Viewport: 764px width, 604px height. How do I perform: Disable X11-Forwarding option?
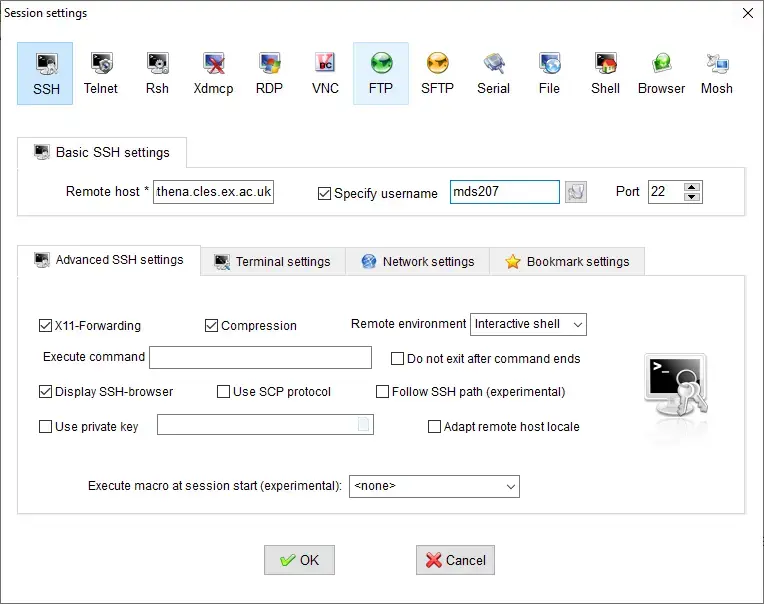(x=45, y=325)
